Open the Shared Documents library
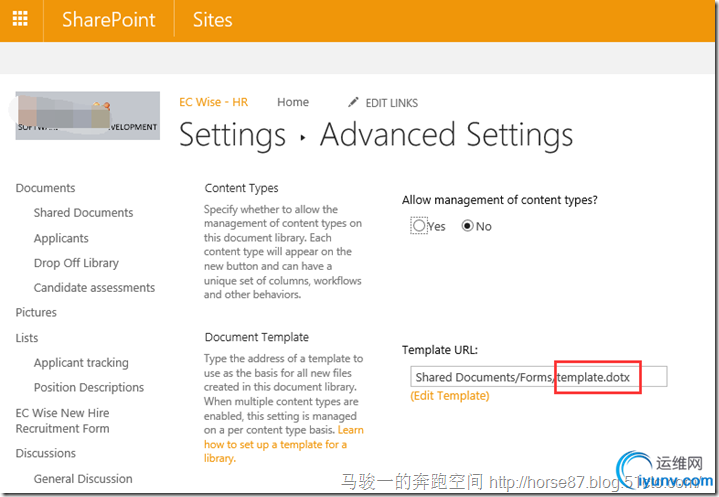The image size is (719, 497). click(83, 213)
